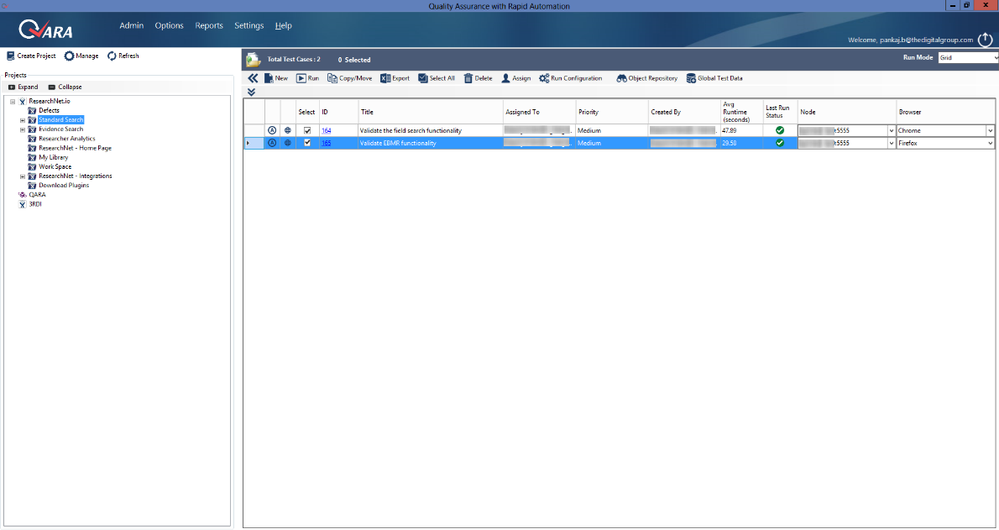The image size is (999, 530).
Task: Open test case ID 165 link
Action: tap(326, 143)
